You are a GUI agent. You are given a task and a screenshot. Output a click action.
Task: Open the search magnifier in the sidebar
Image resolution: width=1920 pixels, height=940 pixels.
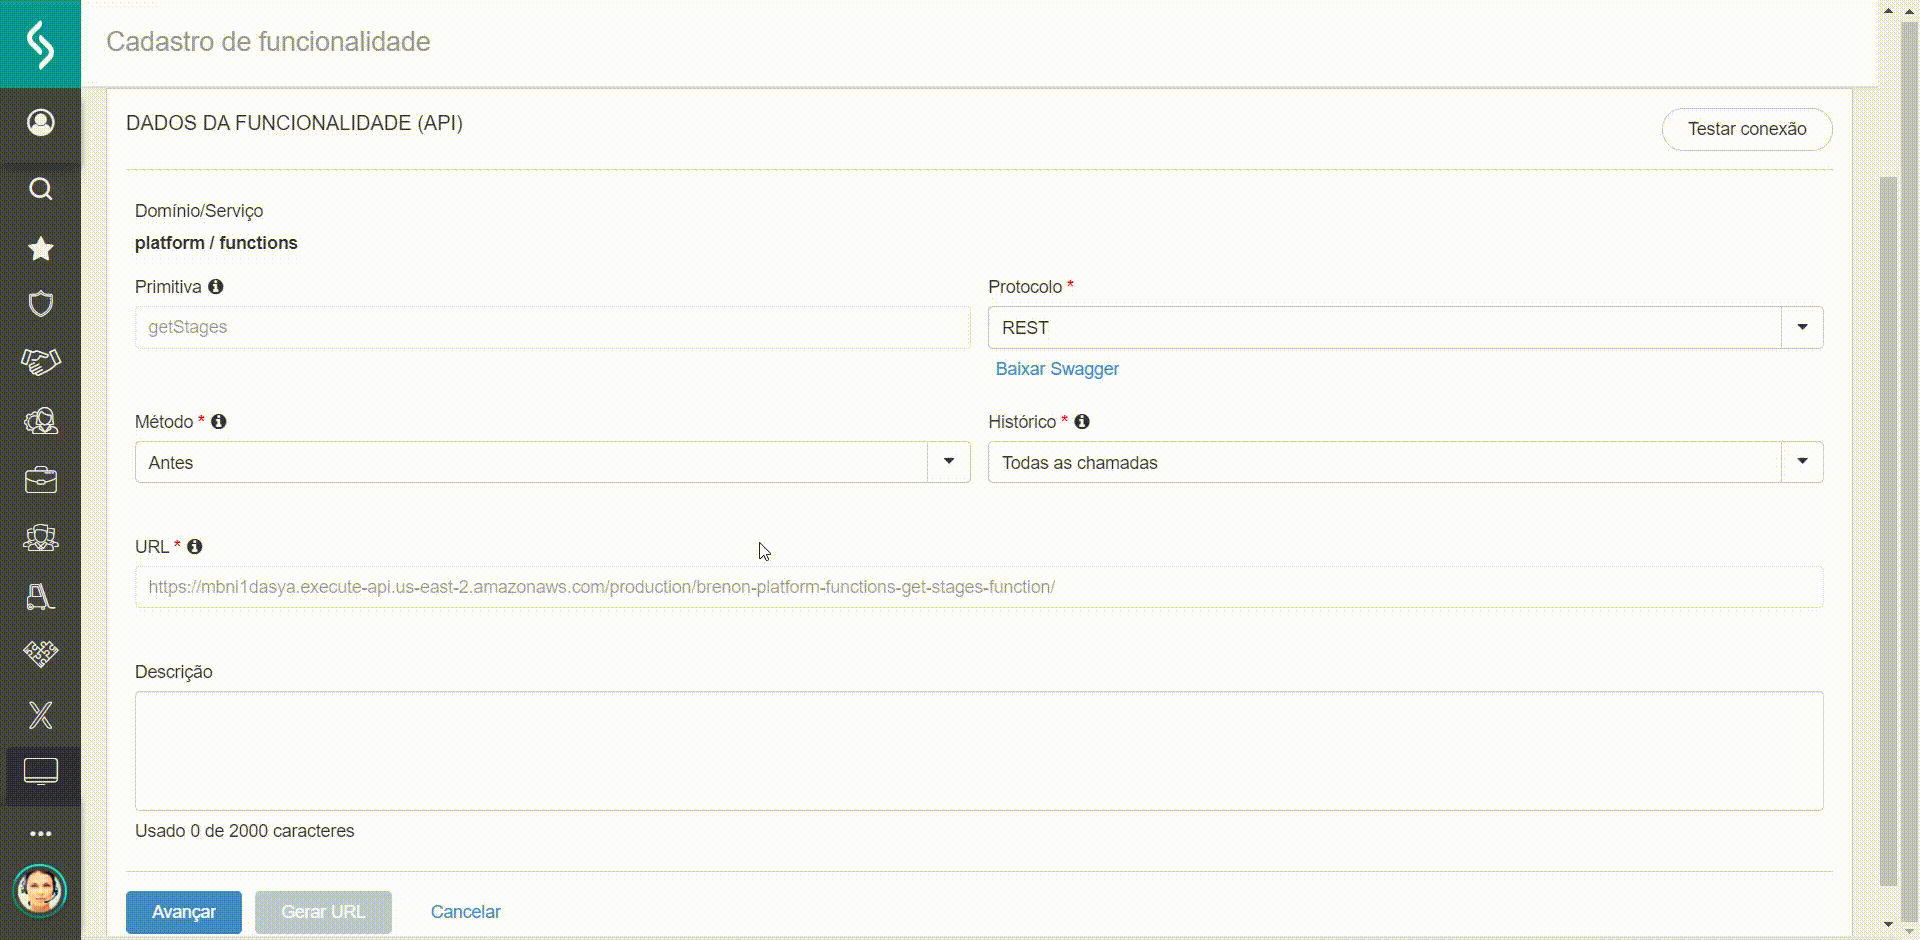point(40,189)
